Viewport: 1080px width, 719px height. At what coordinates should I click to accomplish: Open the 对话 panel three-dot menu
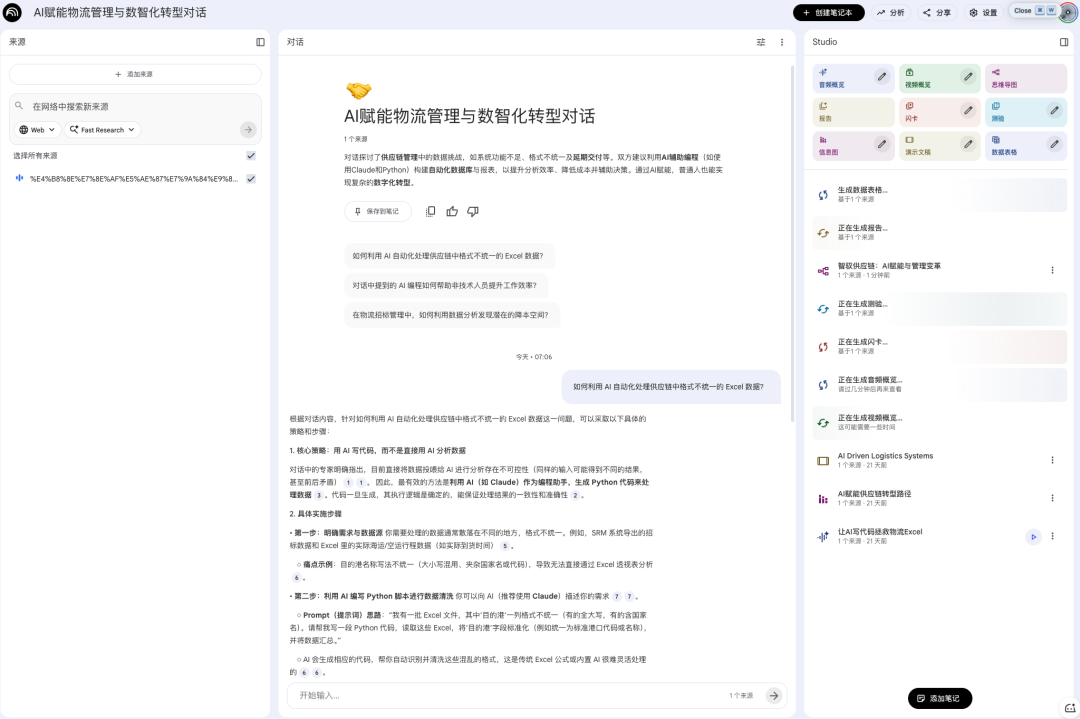pos(782,42)
